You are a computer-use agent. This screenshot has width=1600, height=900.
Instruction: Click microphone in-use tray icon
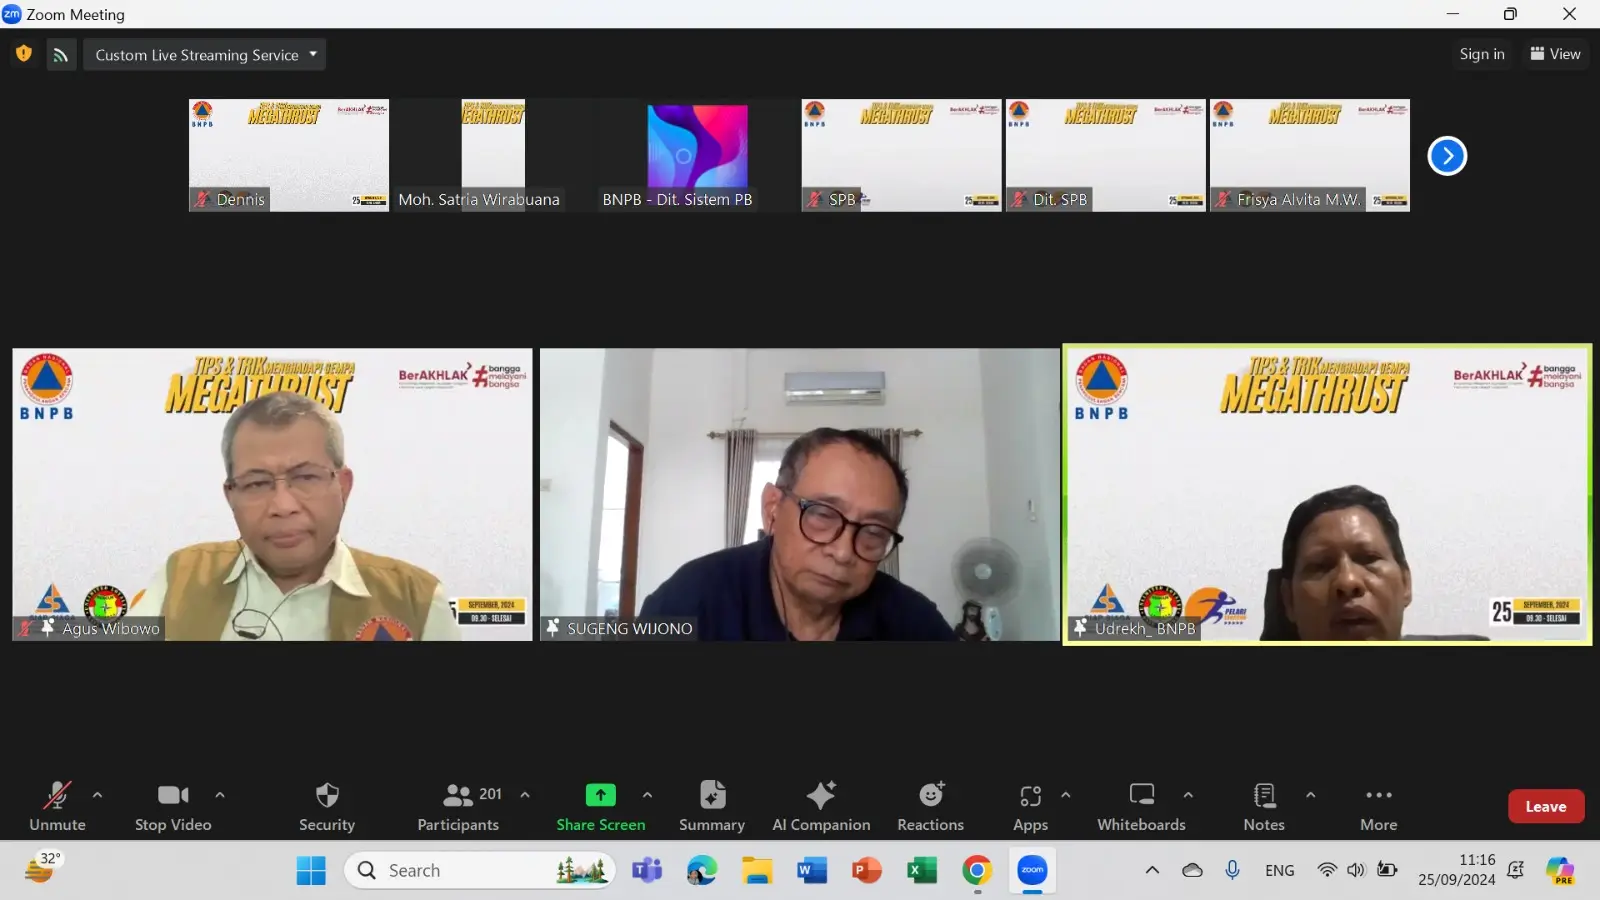(x=1232, y=870)
